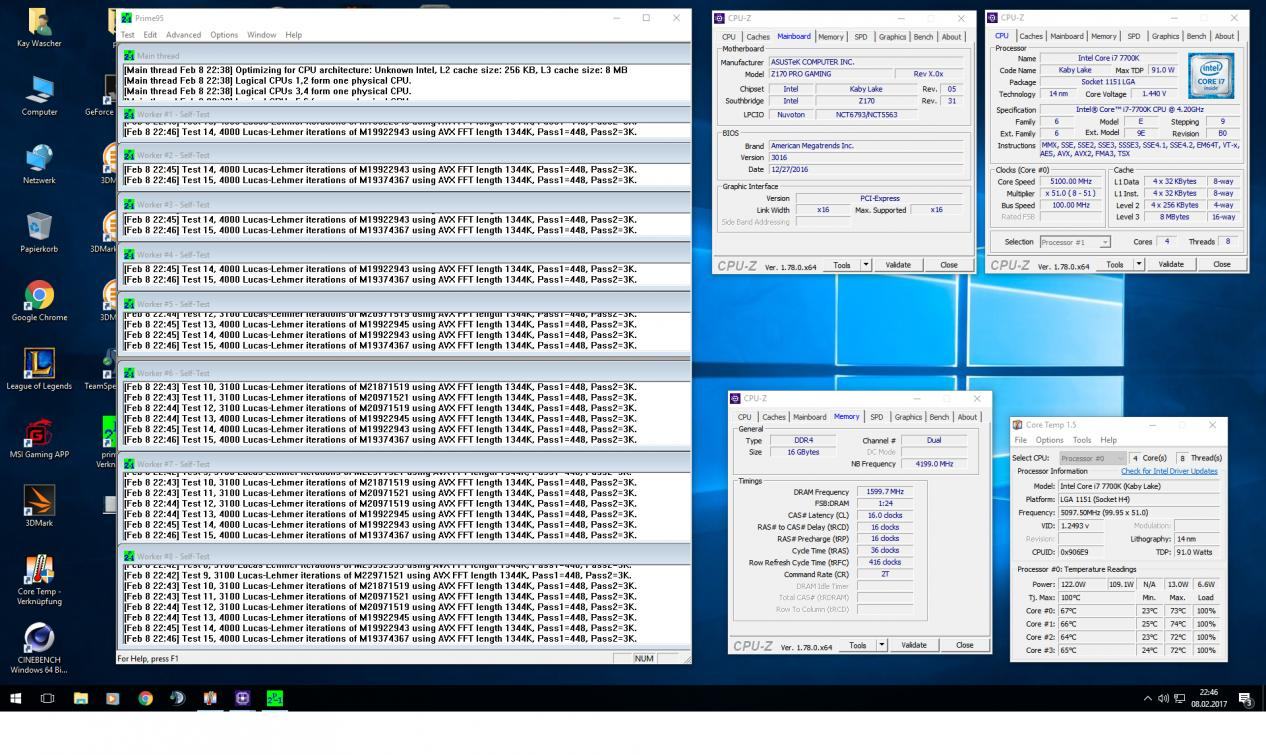
Task: Click the NB Frequency 4199.0 MHz value
Action: [x=934, y=464]
